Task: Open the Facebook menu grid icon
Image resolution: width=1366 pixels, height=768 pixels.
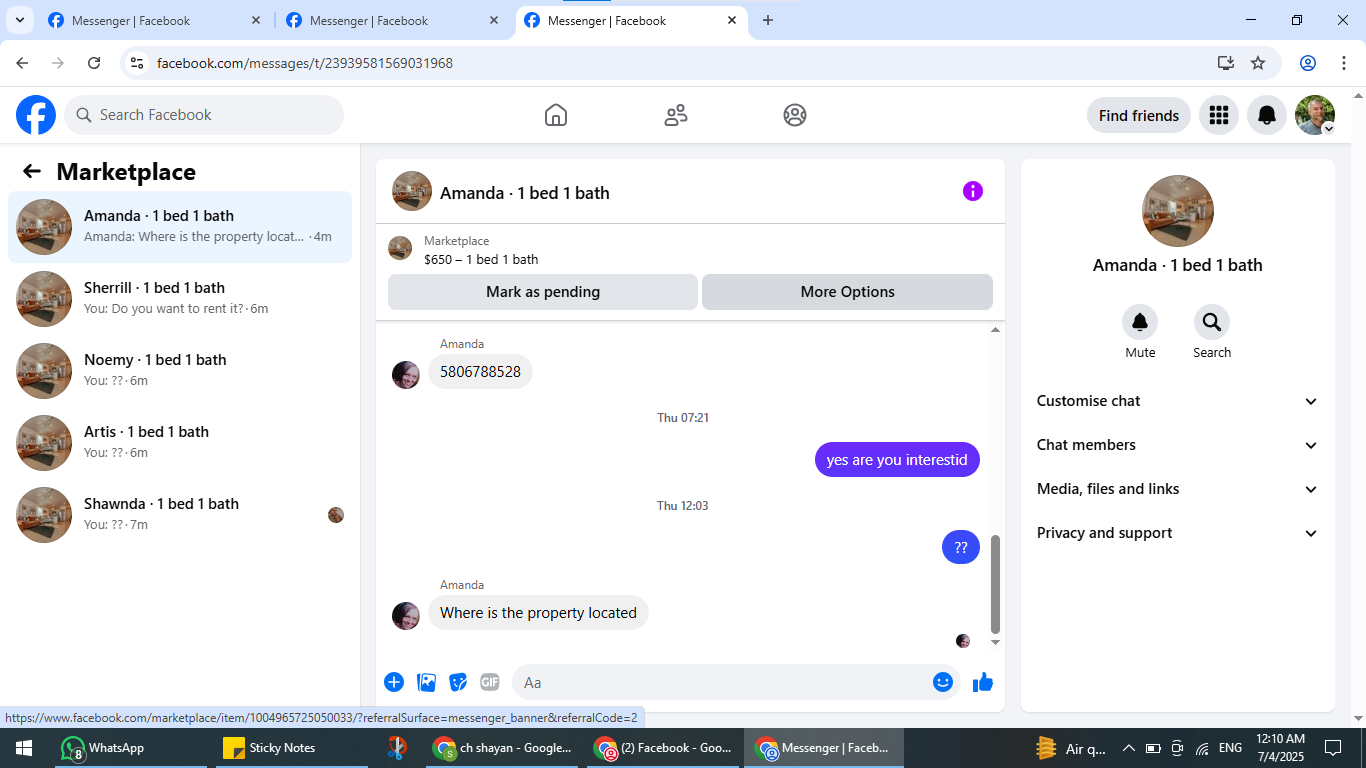Action: 1218,115
